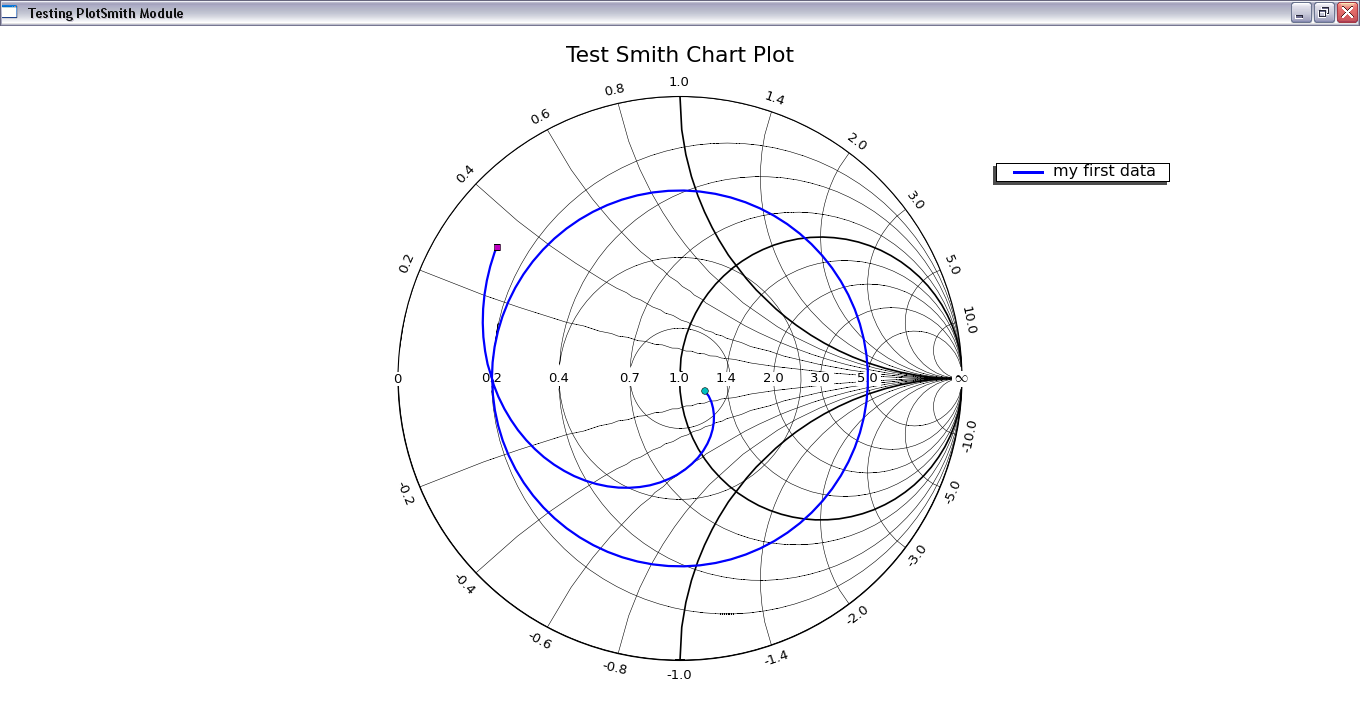Close the Testing PlotSmith Module window
1360x723 pixels.
coord(1346,13)
